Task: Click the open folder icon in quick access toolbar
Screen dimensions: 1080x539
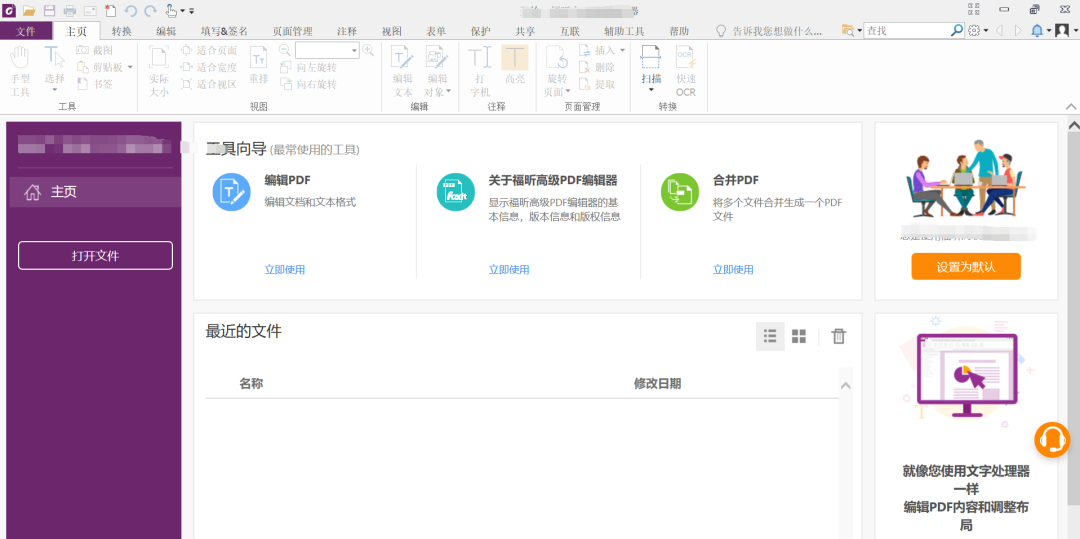Action: pyautogui.click(x=28, y=10)
